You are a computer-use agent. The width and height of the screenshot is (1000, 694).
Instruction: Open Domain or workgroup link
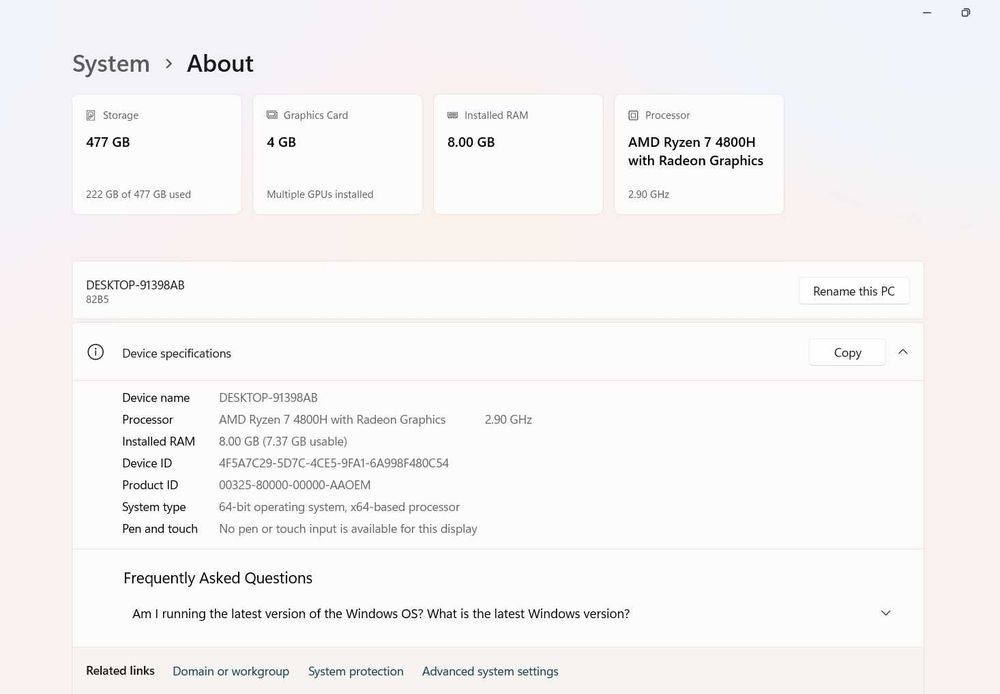pos(231,671)
